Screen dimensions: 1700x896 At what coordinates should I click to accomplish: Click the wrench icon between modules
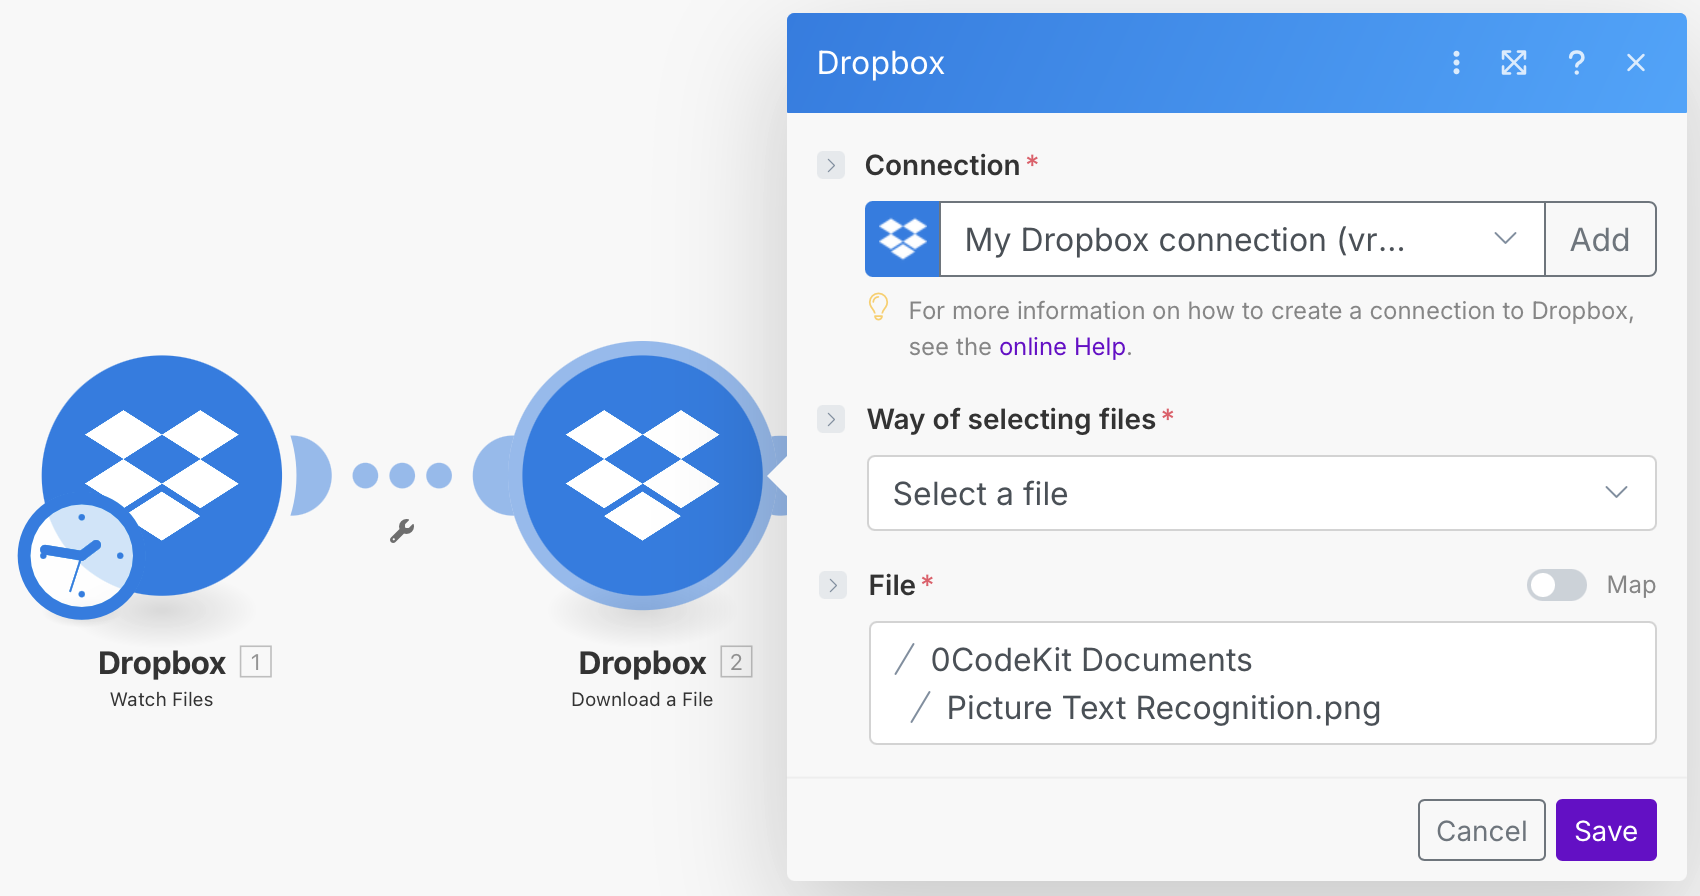coord(402,531)
